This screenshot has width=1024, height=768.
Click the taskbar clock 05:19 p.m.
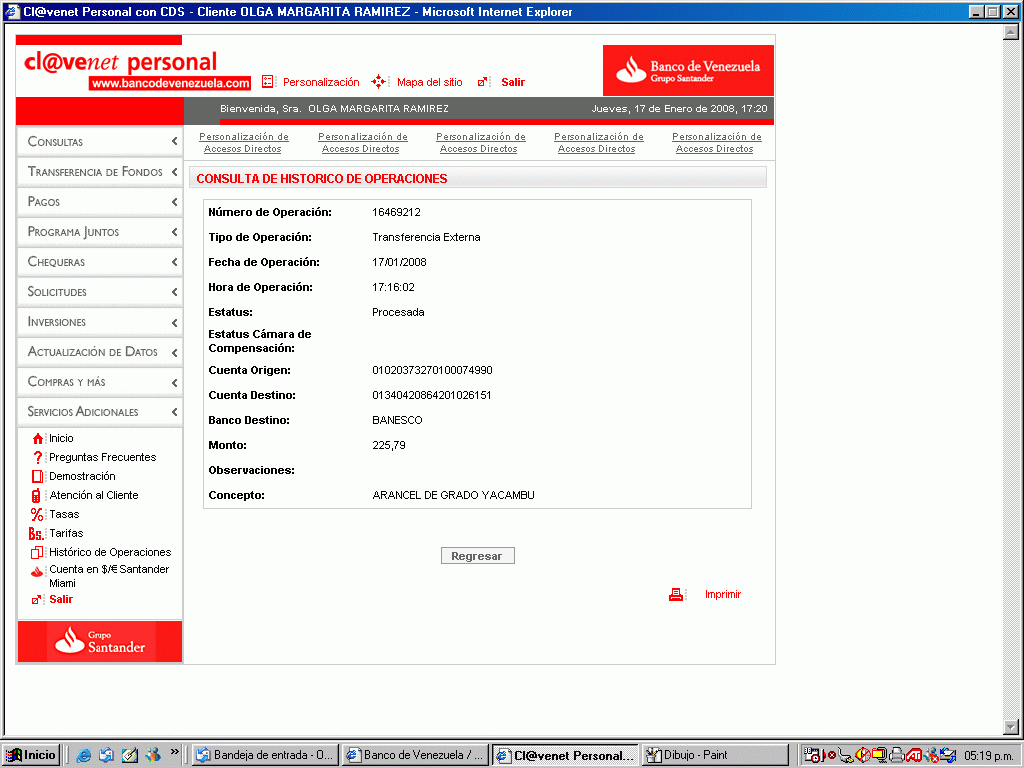[x=989, y=756]
